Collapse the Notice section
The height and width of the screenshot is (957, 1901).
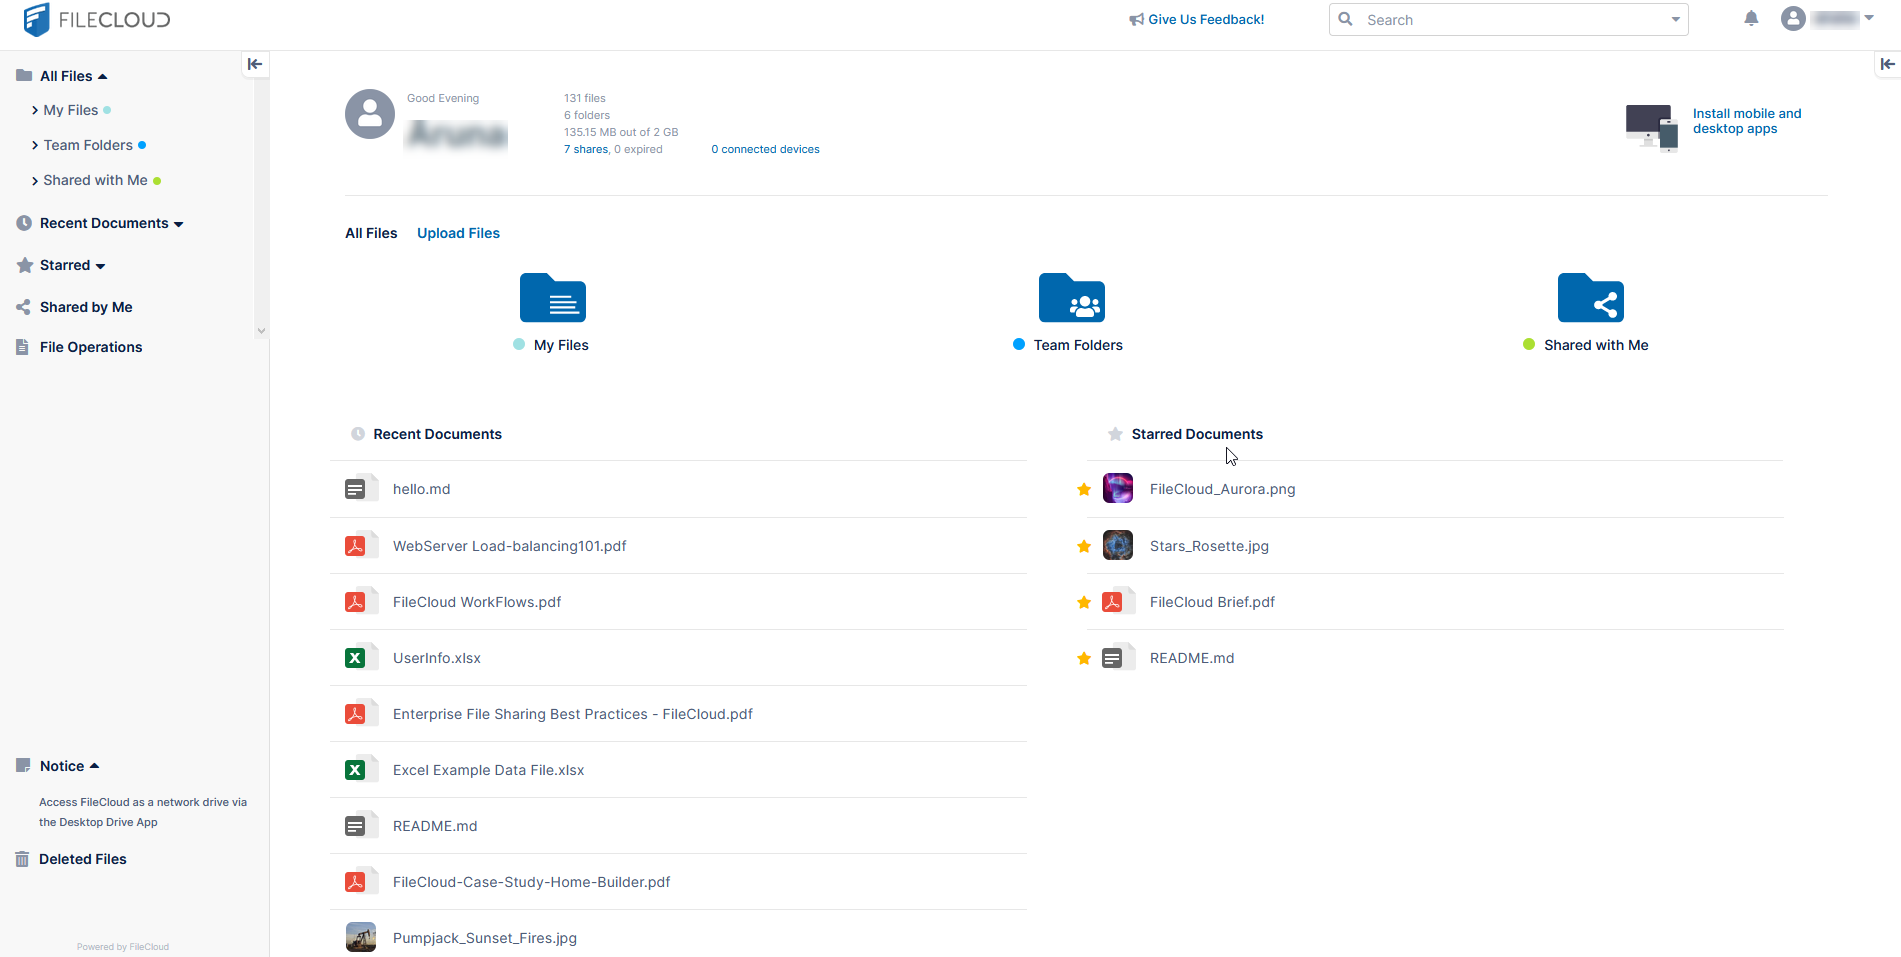[94, 766]
